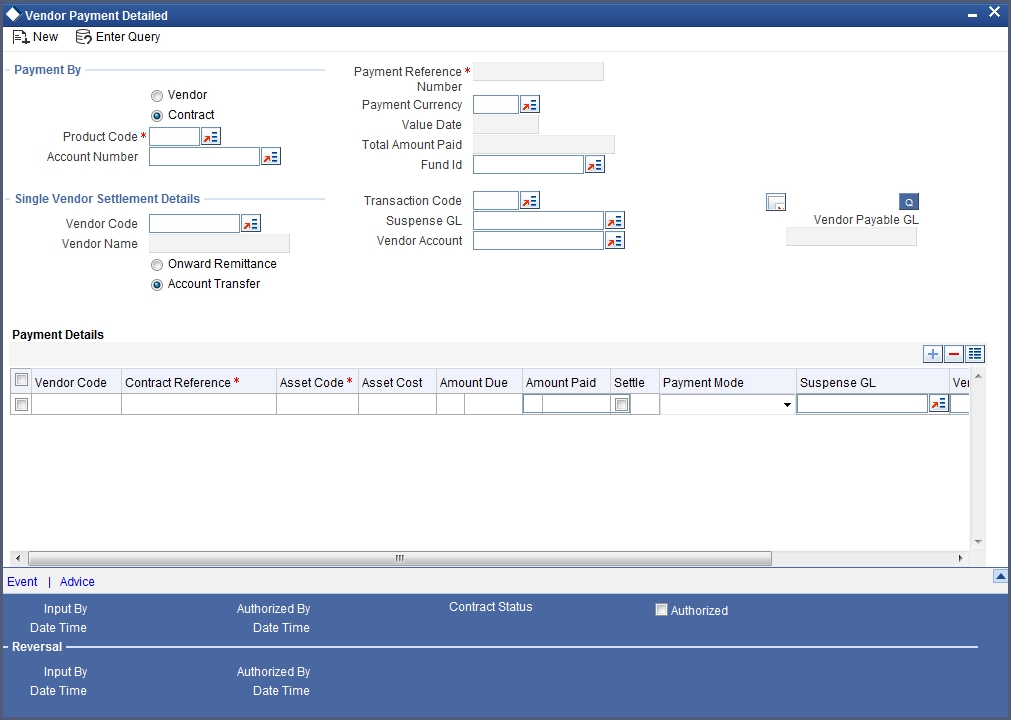This screenshot has height=720, width=1011.
Task: Open the Fund Id lookup icon
Action: (x=594, y=164)
